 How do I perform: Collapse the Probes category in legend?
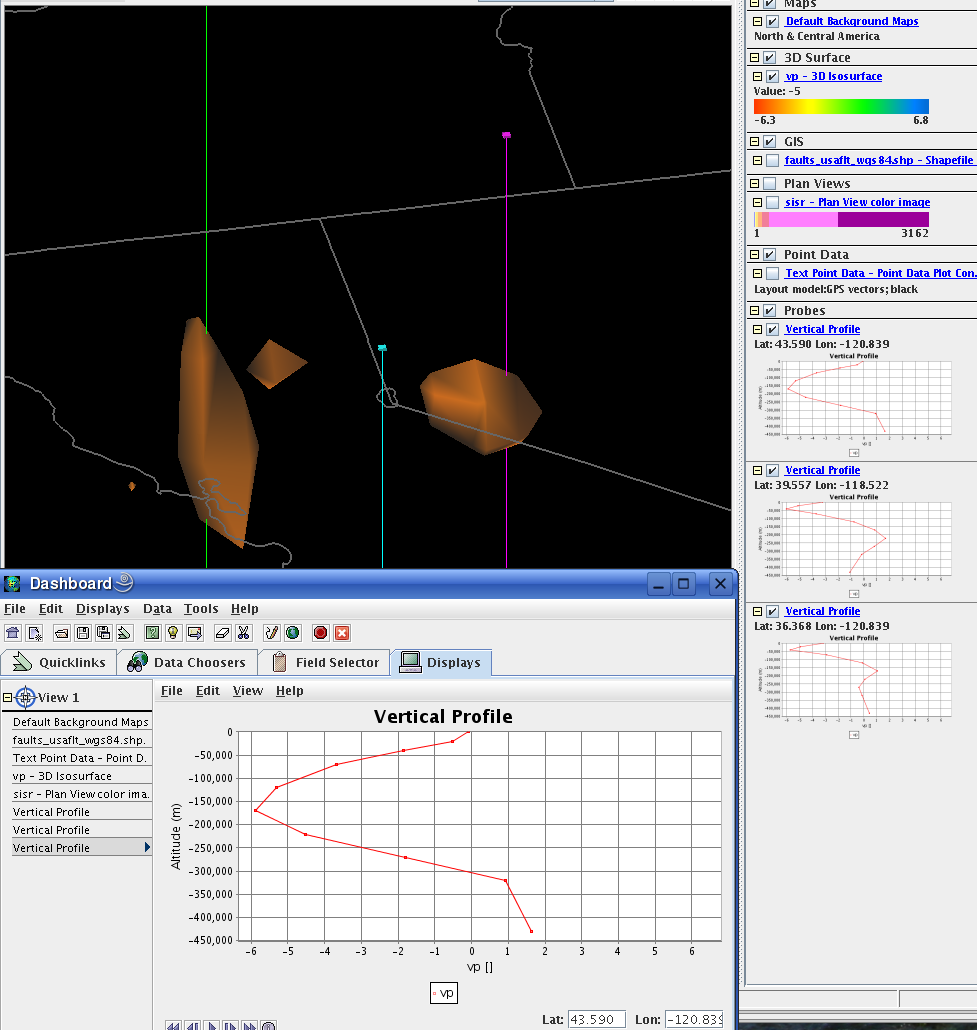point(755,310)
